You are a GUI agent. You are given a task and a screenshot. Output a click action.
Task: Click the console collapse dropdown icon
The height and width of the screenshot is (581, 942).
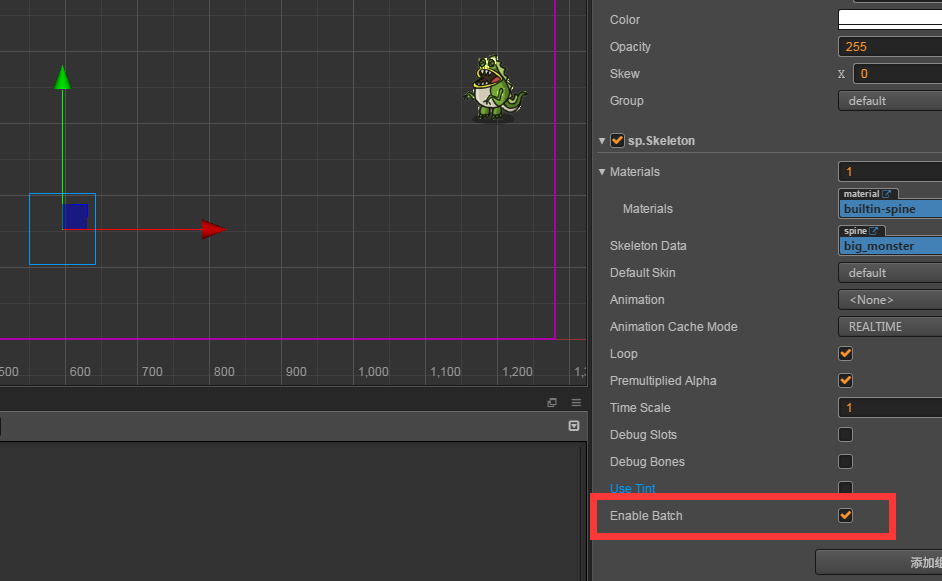click(x=574, y=426)
